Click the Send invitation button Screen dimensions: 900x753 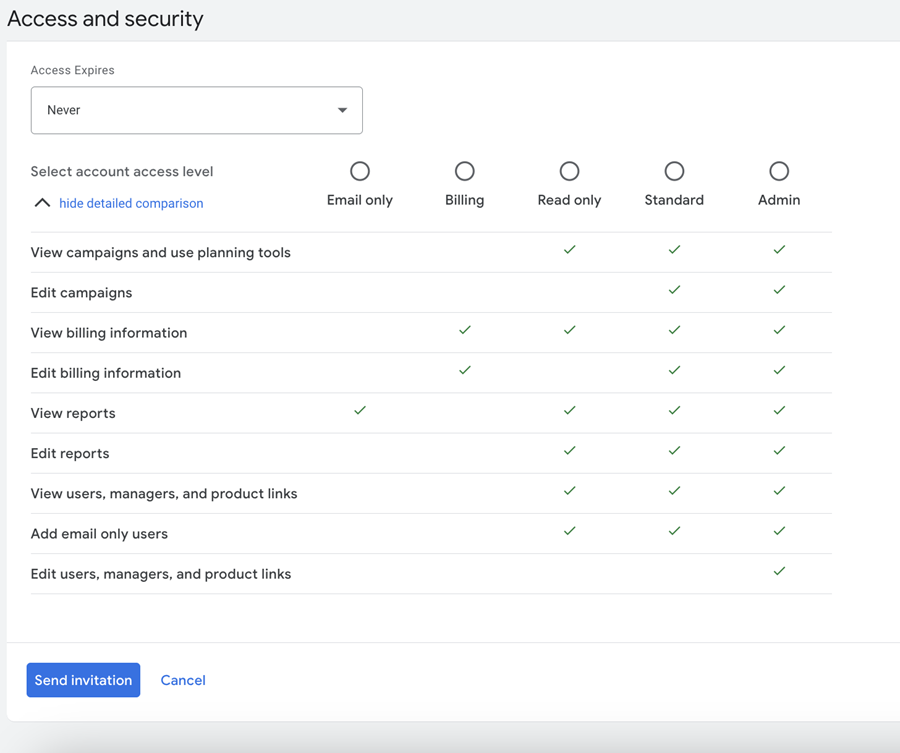click(x=83, y=680)
